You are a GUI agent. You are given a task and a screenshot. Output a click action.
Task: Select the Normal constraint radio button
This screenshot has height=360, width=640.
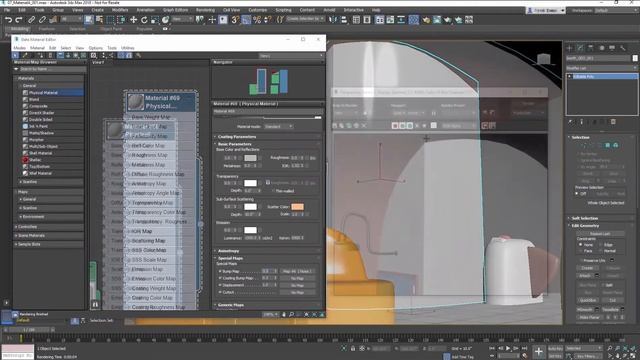tap(601, 251)
